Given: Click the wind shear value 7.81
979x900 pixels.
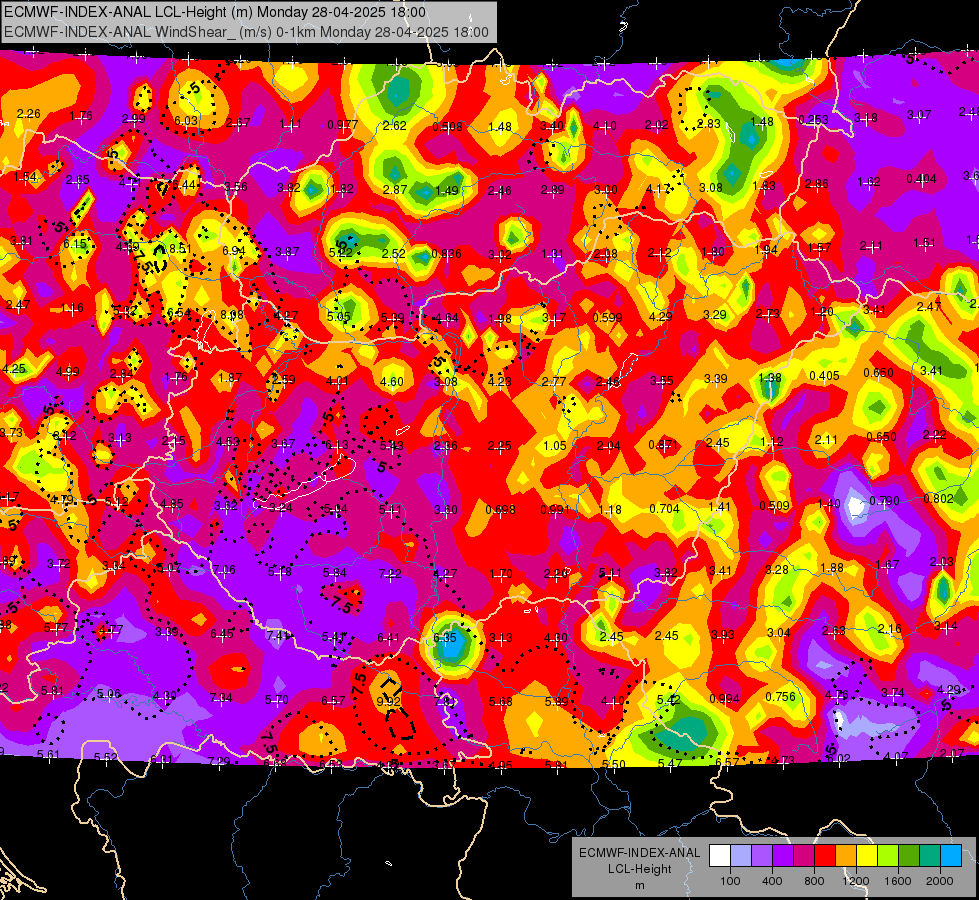Looking at the screenshot, I should point(445,701).
